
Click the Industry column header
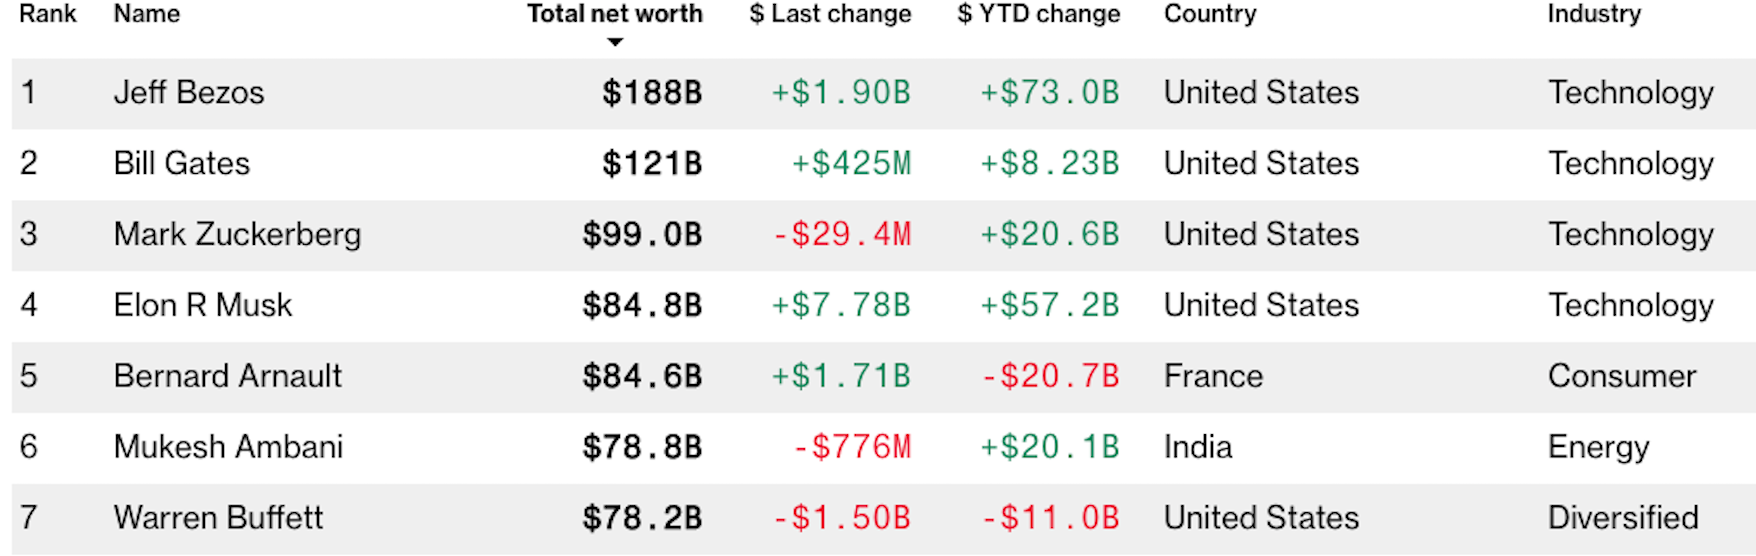coord(1594,14)
